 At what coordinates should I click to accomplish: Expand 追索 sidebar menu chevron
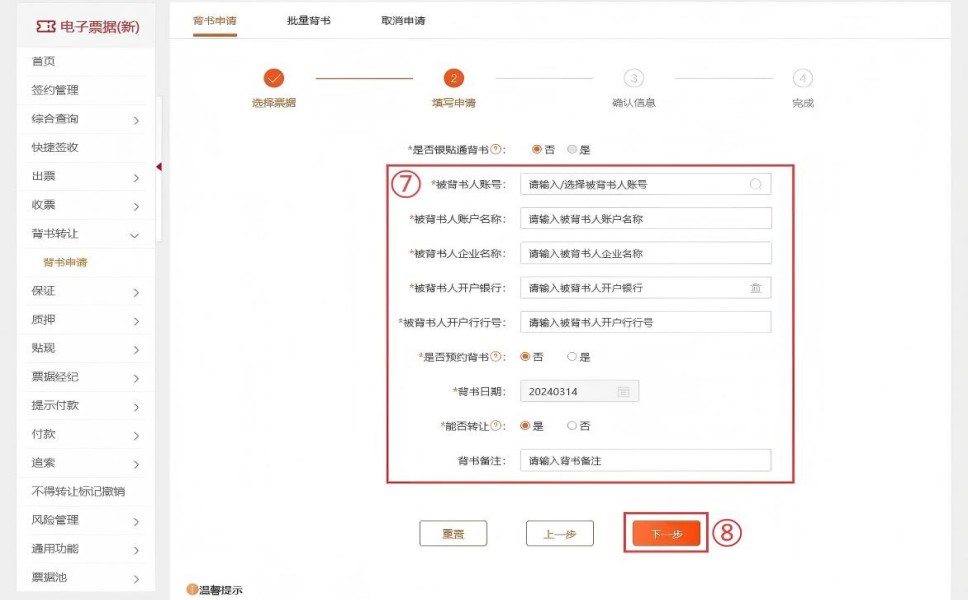[136, 464]
